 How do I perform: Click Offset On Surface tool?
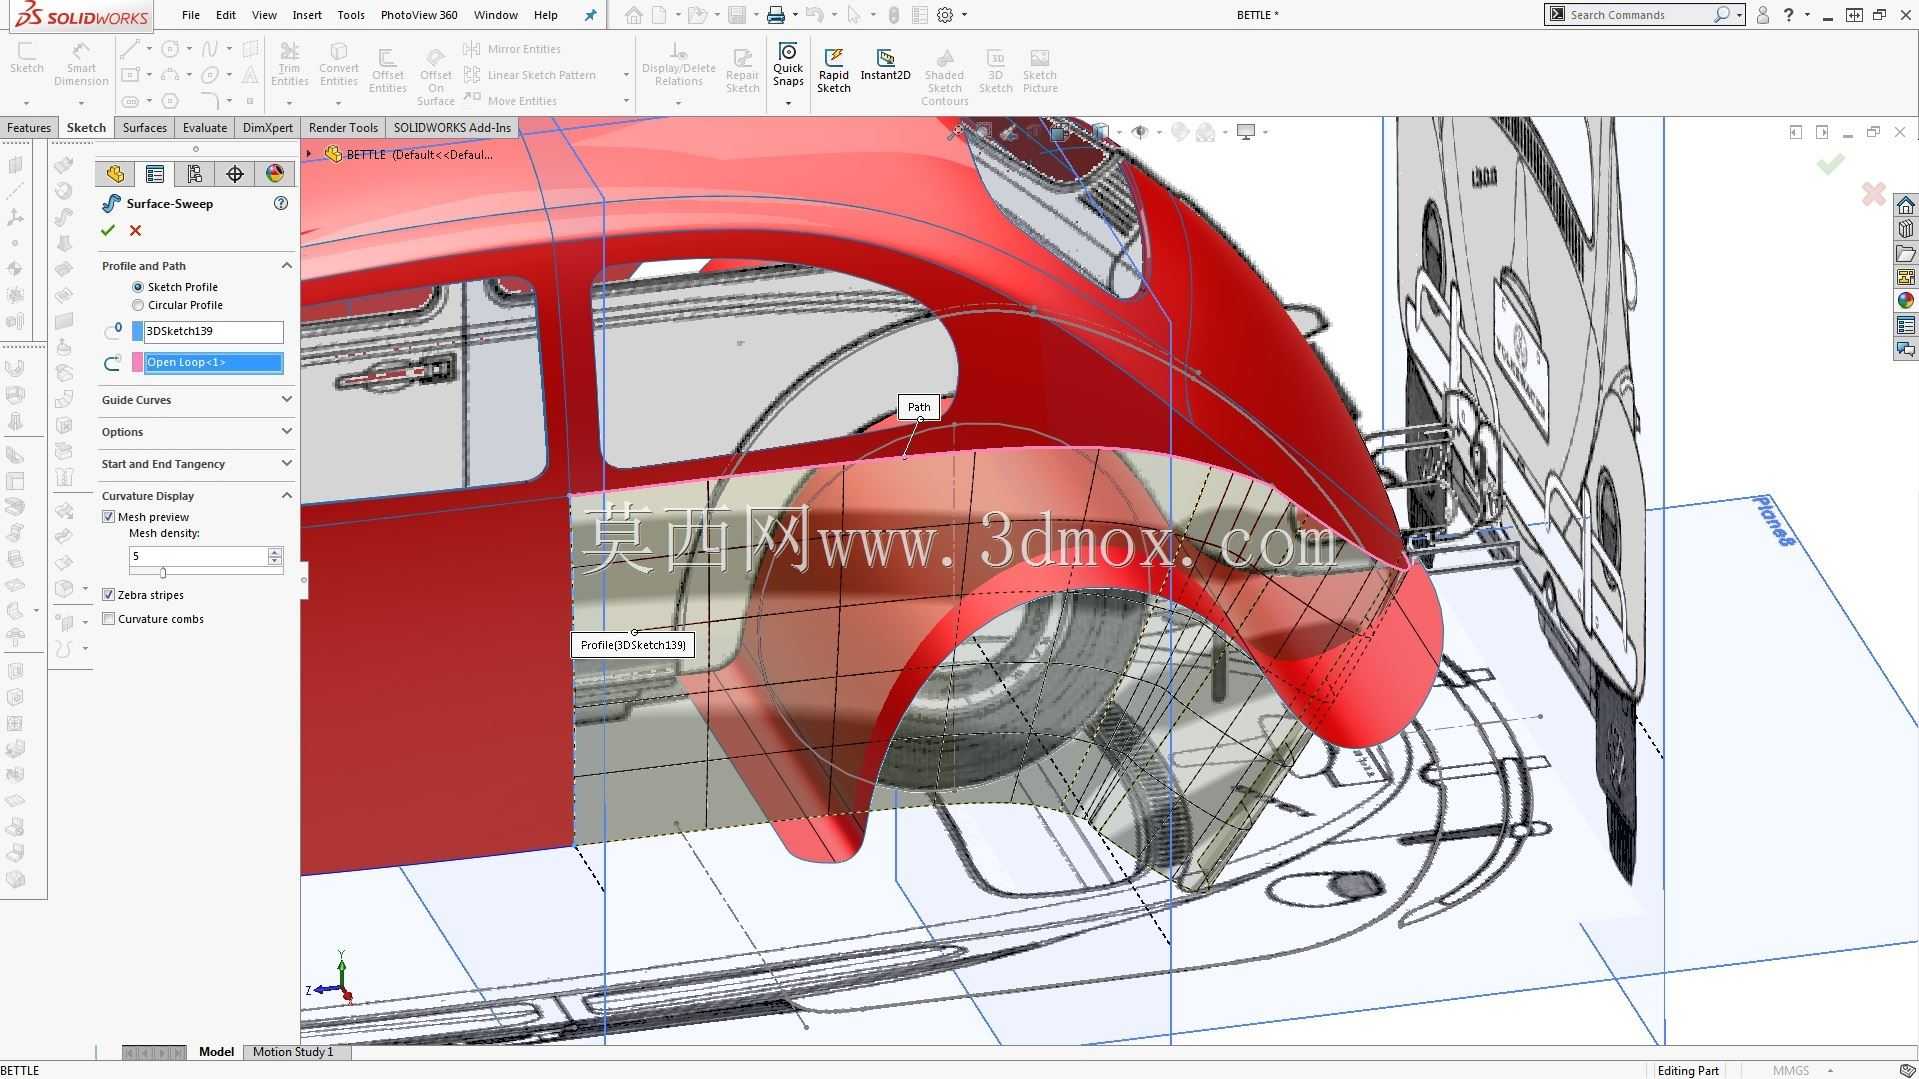(x=436, y=76)
